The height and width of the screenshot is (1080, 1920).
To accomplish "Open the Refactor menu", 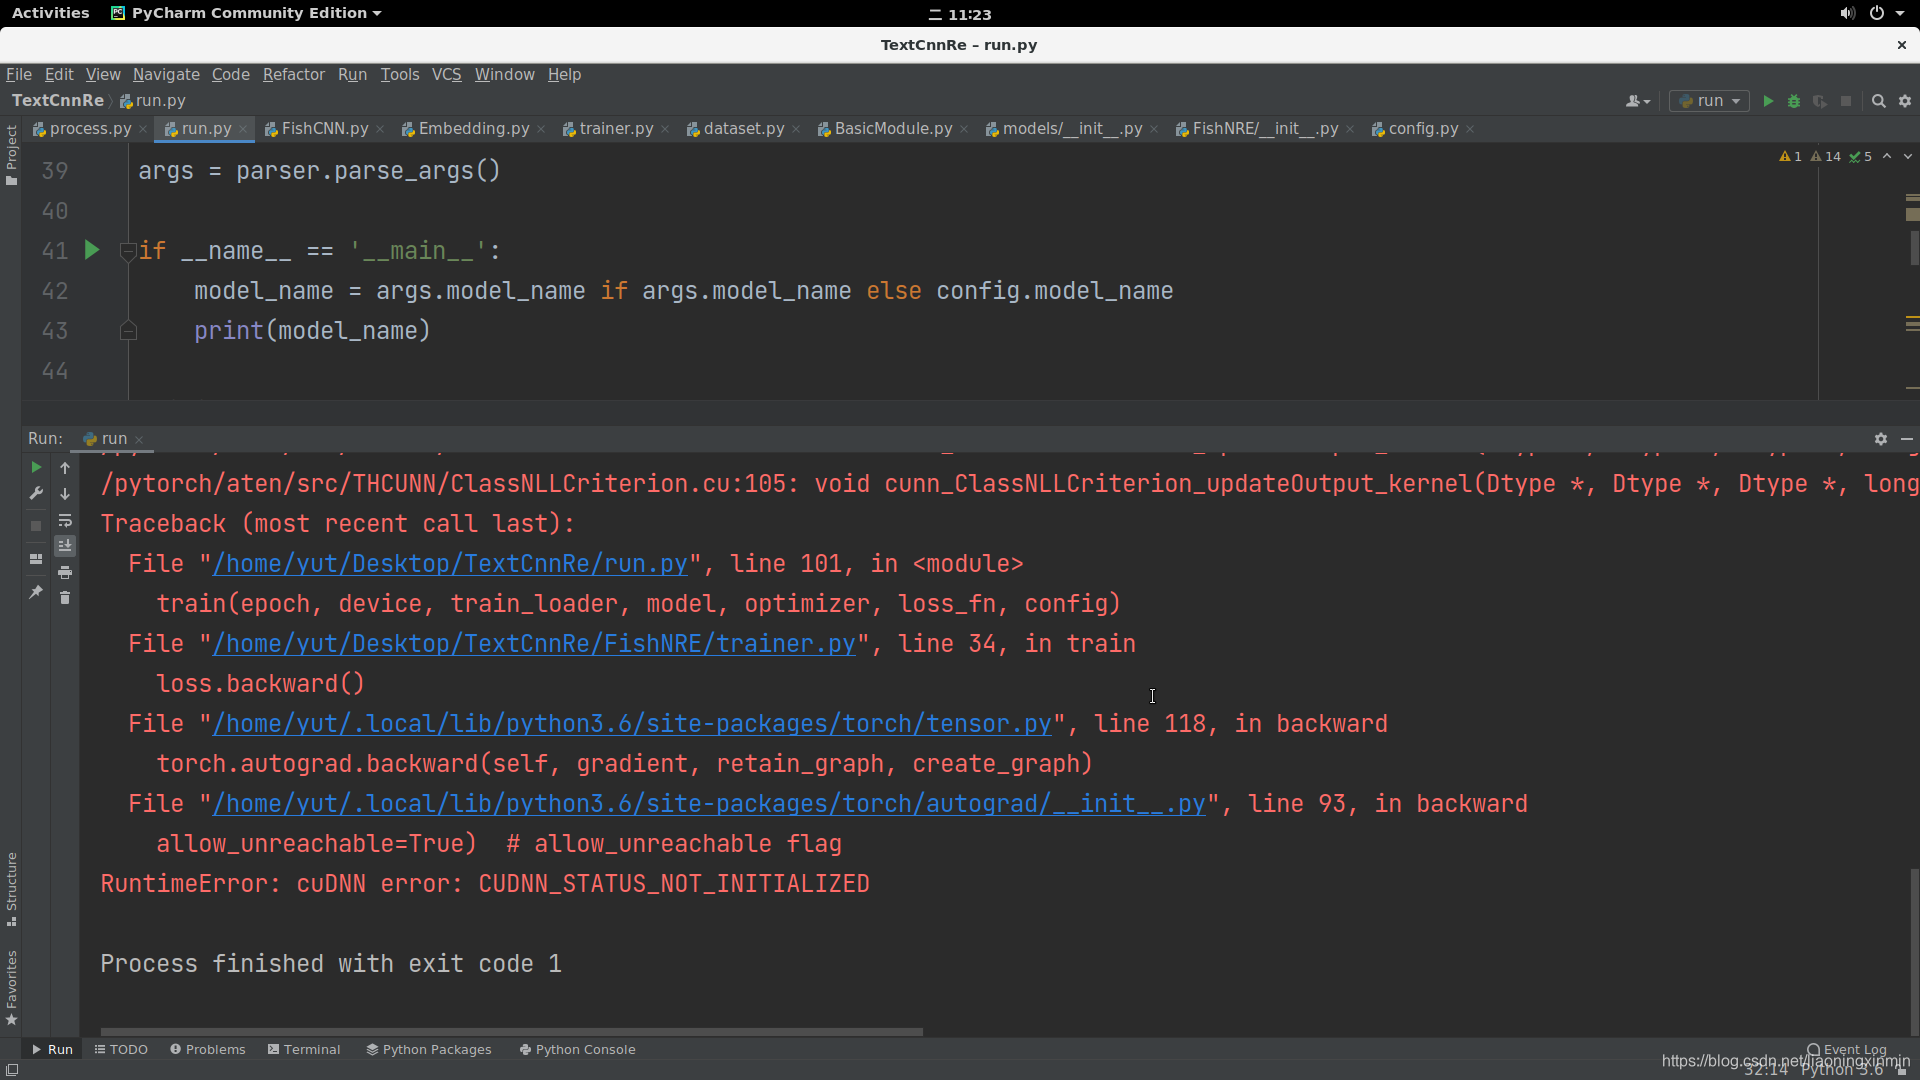I will click(x=293, y=74).
